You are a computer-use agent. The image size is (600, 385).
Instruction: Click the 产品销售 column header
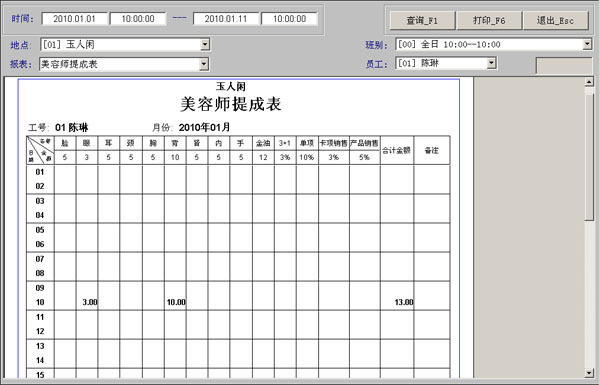pos(364,143)
